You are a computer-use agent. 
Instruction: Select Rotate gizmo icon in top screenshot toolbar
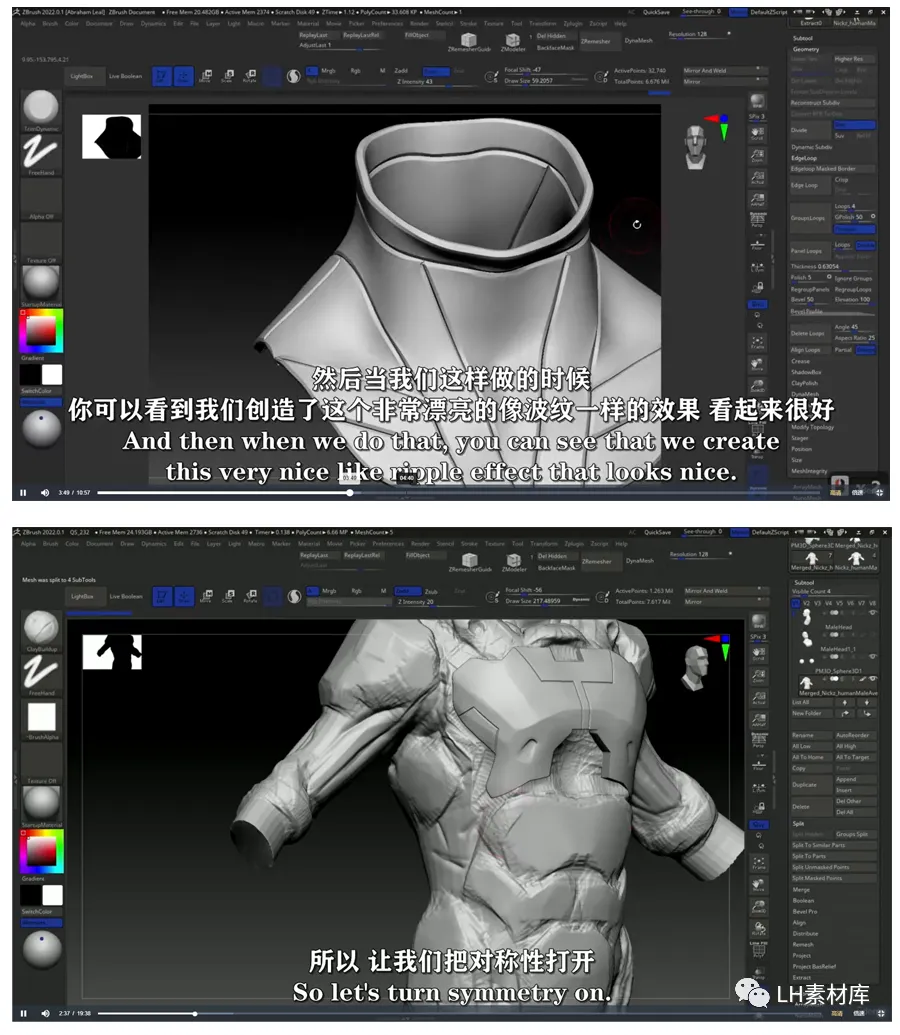click(x=250, y=77)
